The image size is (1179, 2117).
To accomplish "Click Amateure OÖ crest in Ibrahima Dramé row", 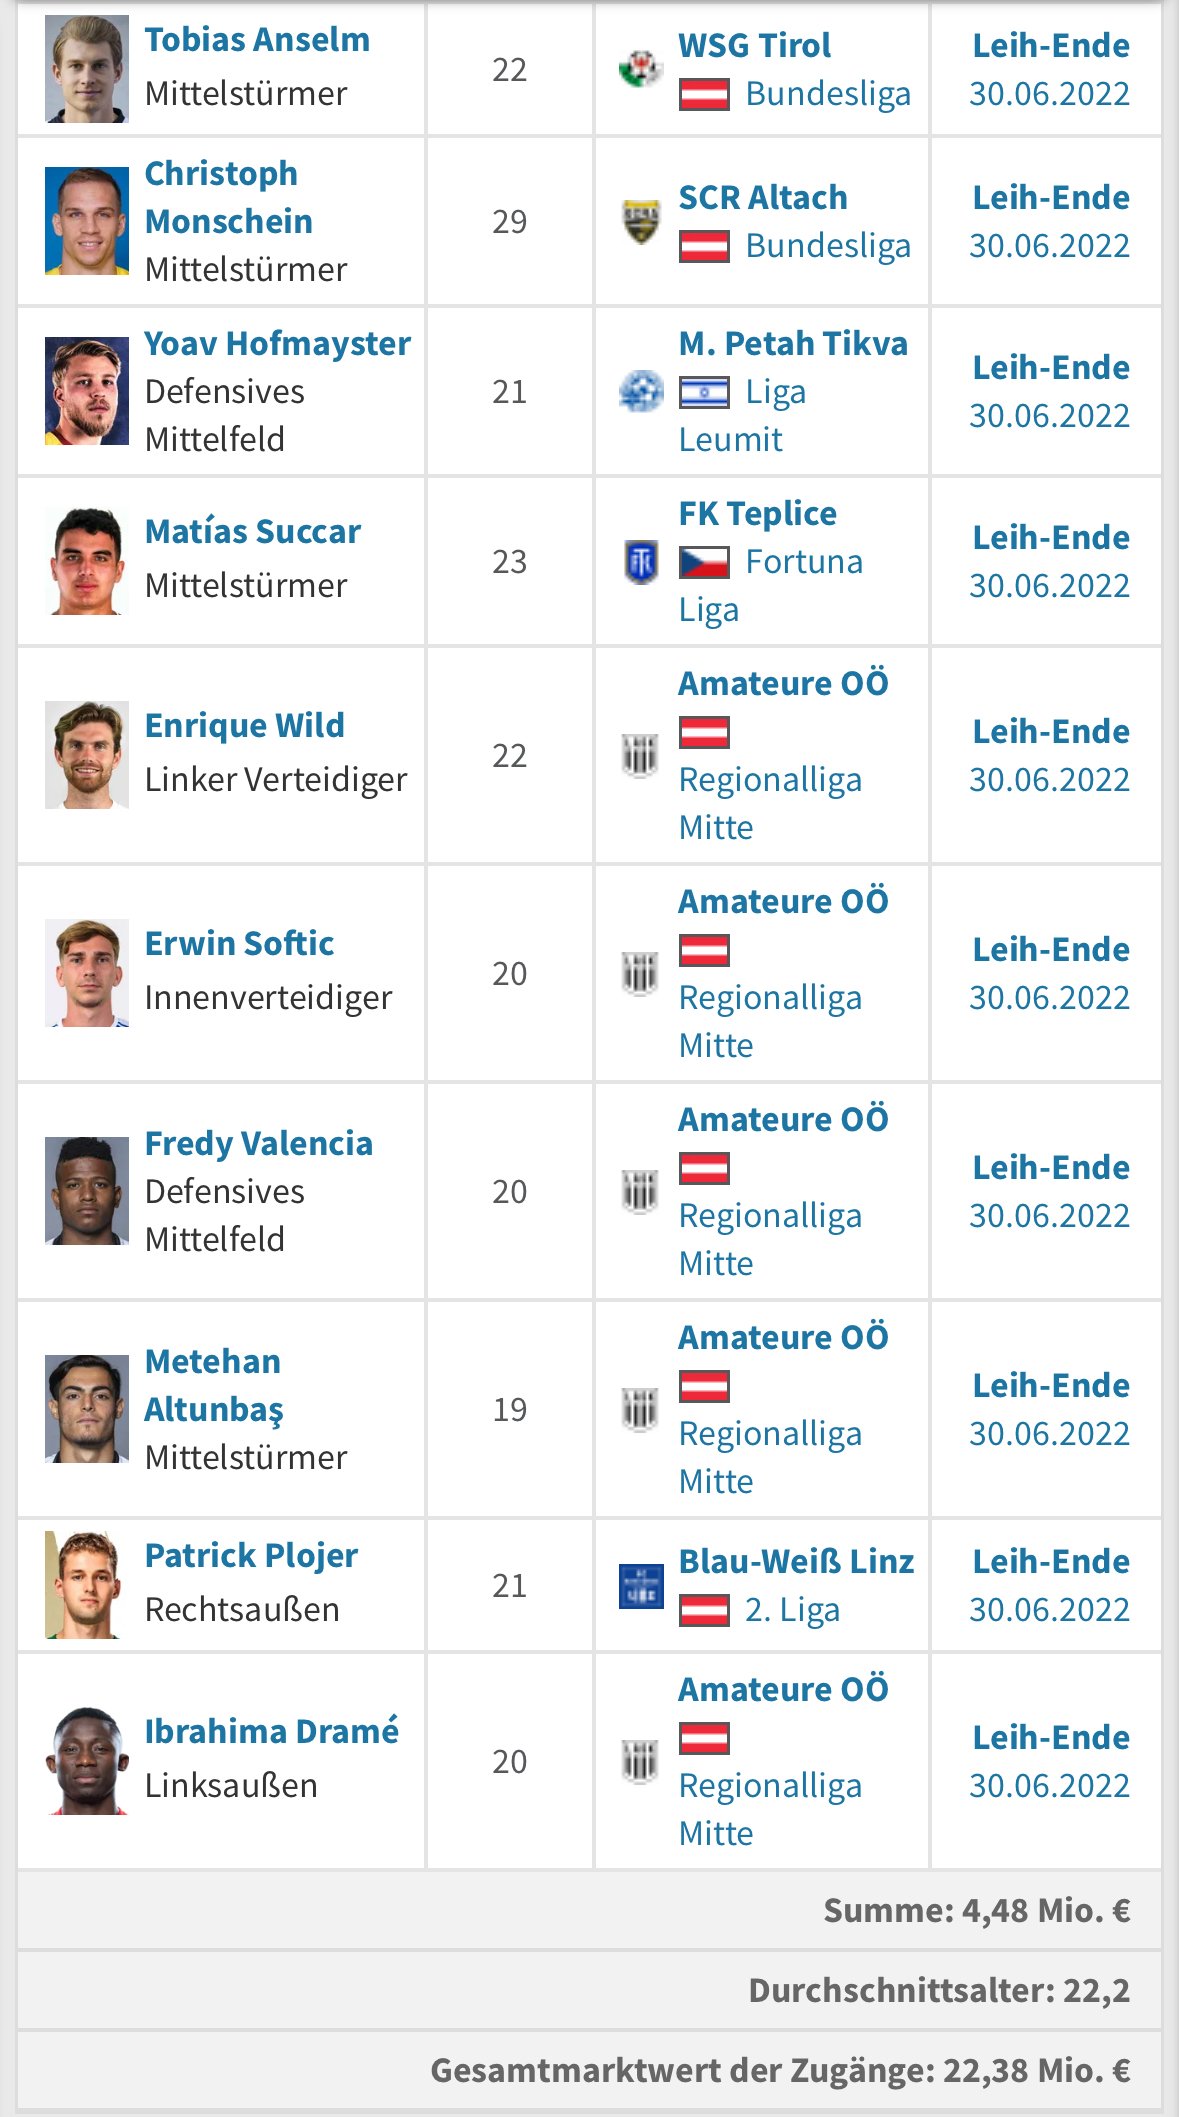I will pos(640,1761).
